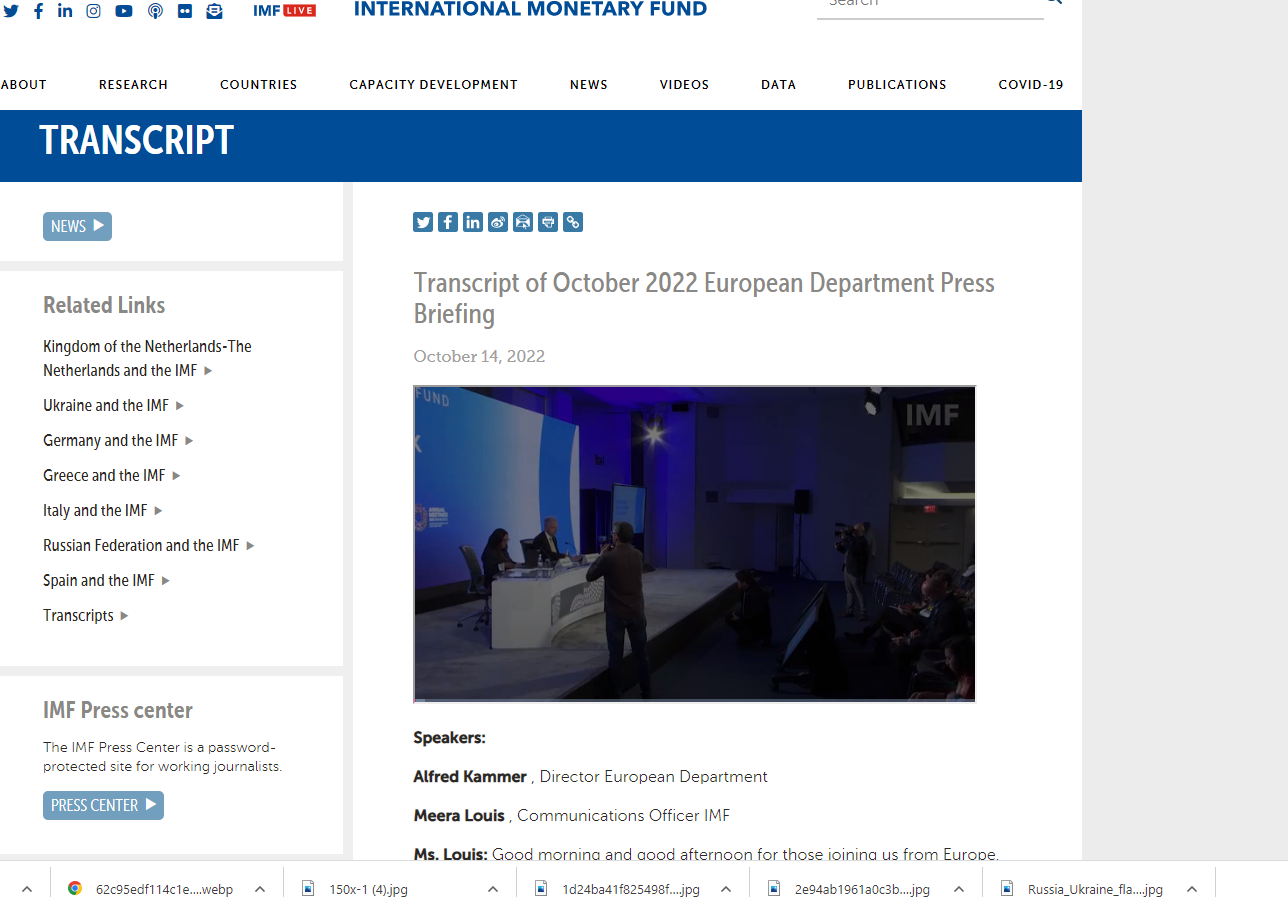Email this article via envelope icon
This screenshot has width=1288, height=897.
(x=523, y=222)
